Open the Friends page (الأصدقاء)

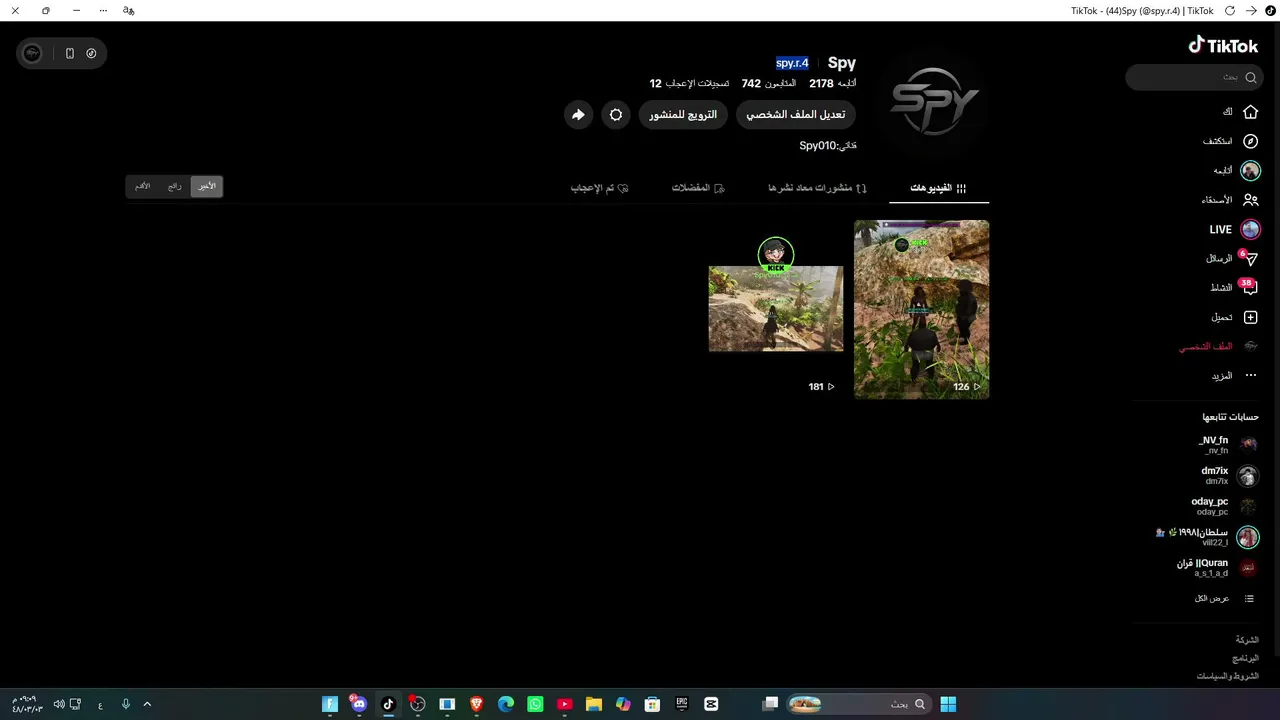pos(1230,200)
